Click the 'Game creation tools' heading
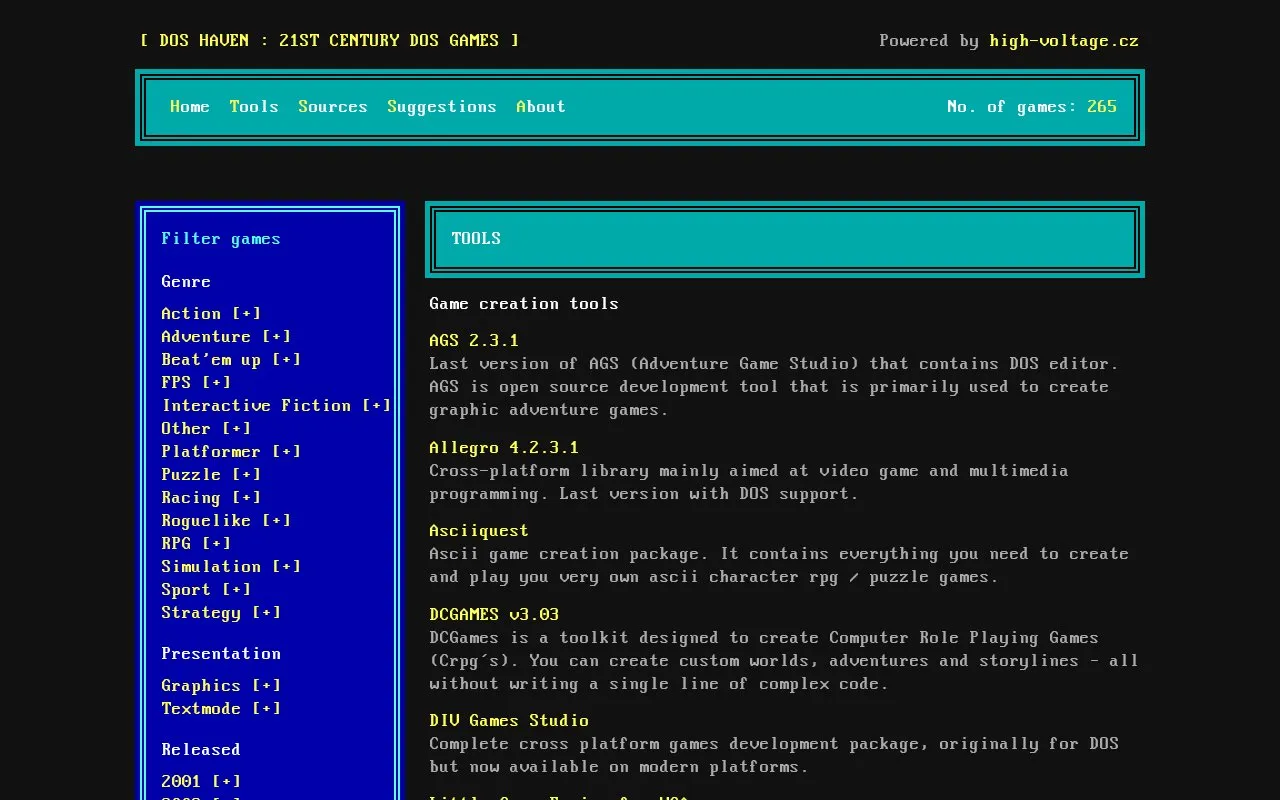Screen dimensions: 1280x800 (x=524, y=303)
